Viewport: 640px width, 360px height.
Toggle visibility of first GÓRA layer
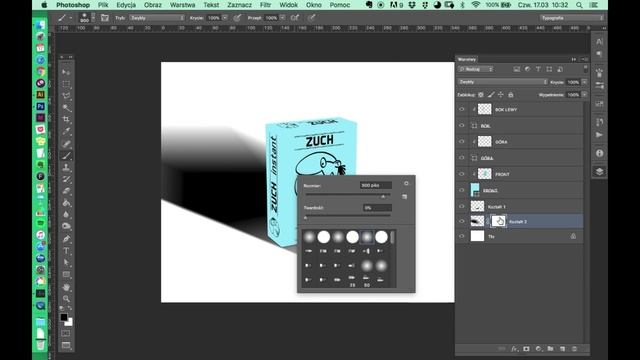point(462,142)
